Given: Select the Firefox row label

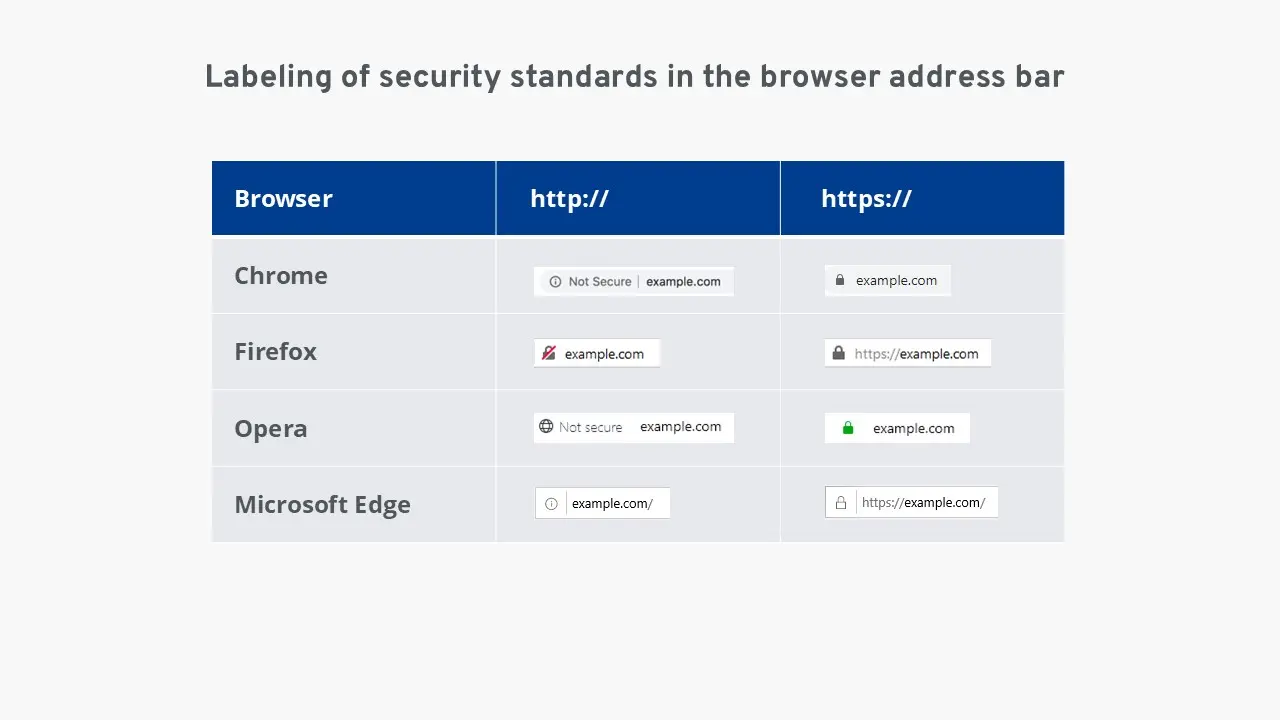Looking at the screenshot, I should [x=275, y=351].
